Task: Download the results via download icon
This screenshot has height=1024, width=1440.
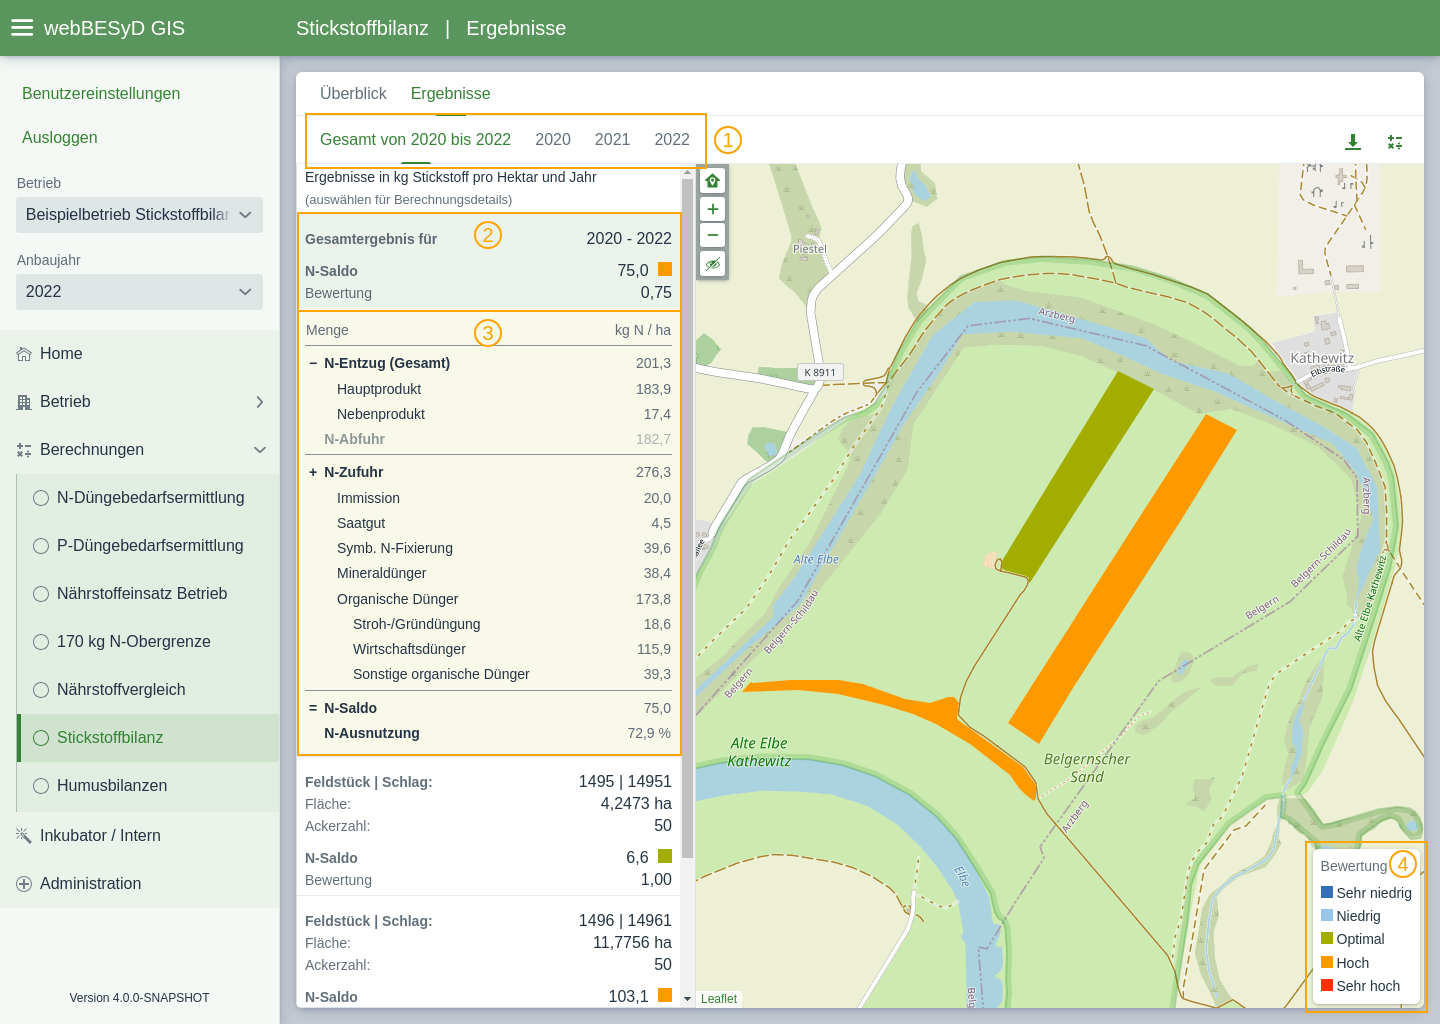Action: coord(1353,142)
